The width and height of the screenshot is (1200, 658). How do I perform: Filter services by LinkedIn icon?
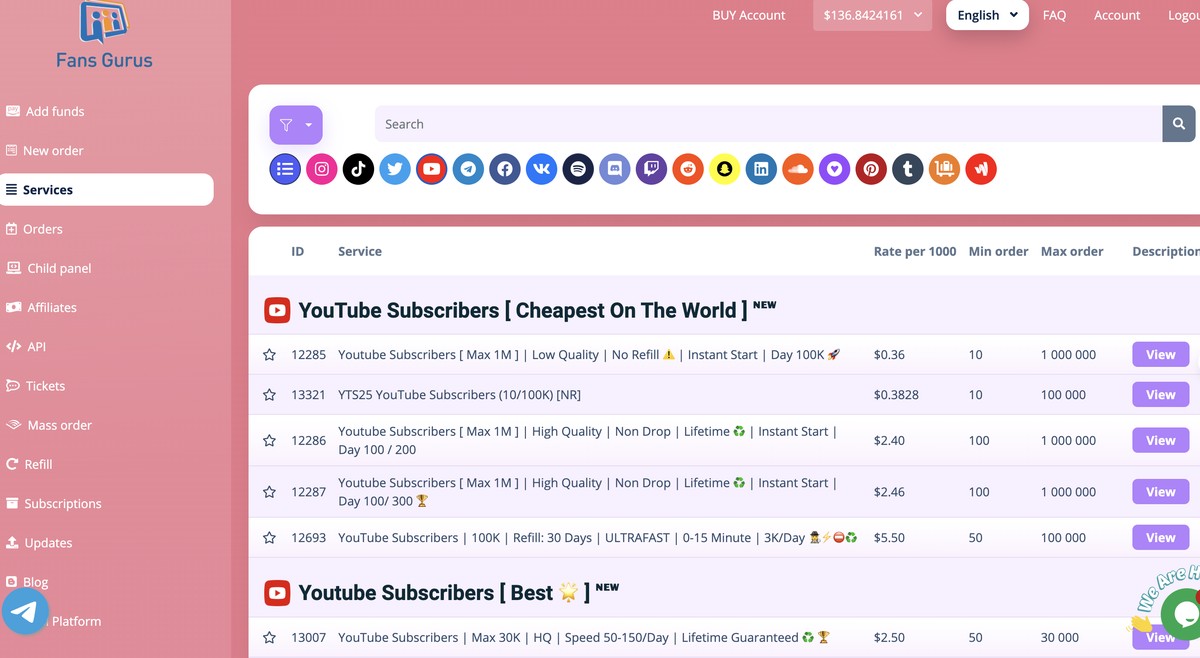[x=761, y=169]
